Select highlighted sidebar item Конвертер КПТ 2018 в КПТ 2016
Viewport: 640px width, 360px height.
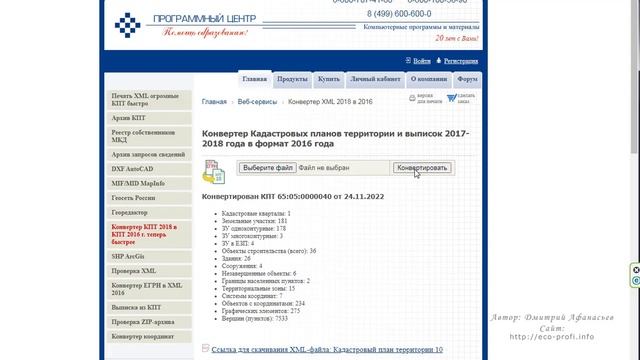[x=149, y=234]
